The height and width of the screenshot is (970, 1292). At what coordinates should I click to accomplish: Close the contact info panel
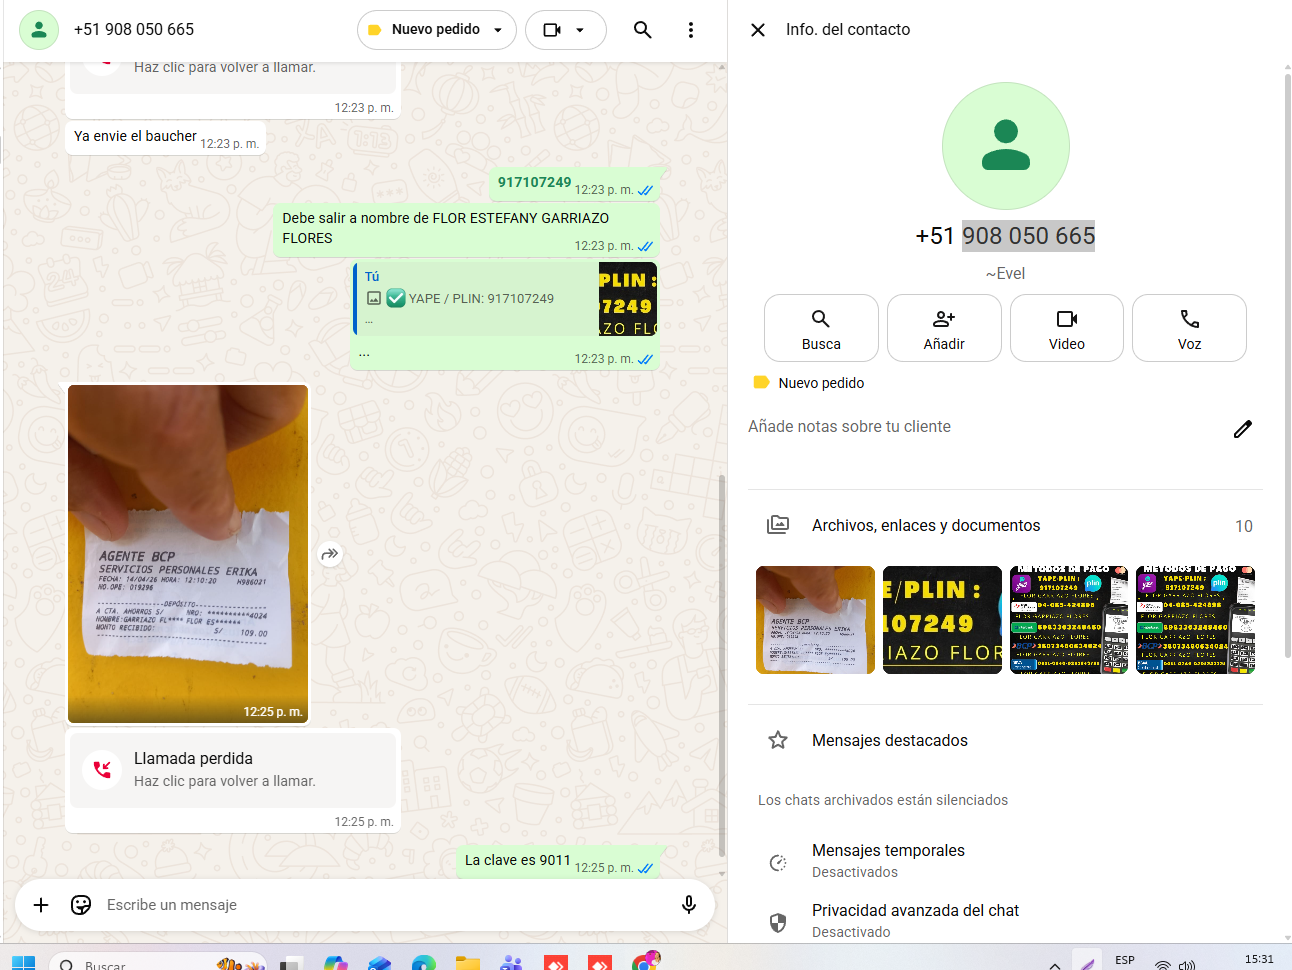point(758,30)
